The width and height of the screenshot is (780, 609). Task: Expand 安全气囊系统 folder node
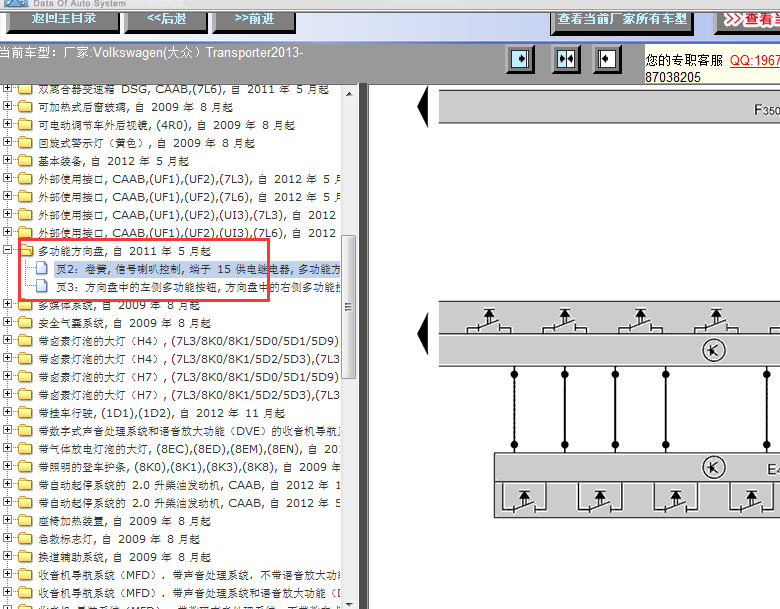(x=7, y=321)
